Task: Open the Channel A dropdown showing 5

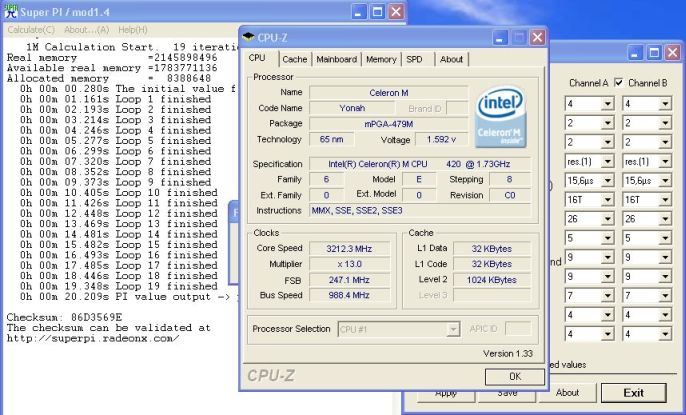Action: click(607, 238)
